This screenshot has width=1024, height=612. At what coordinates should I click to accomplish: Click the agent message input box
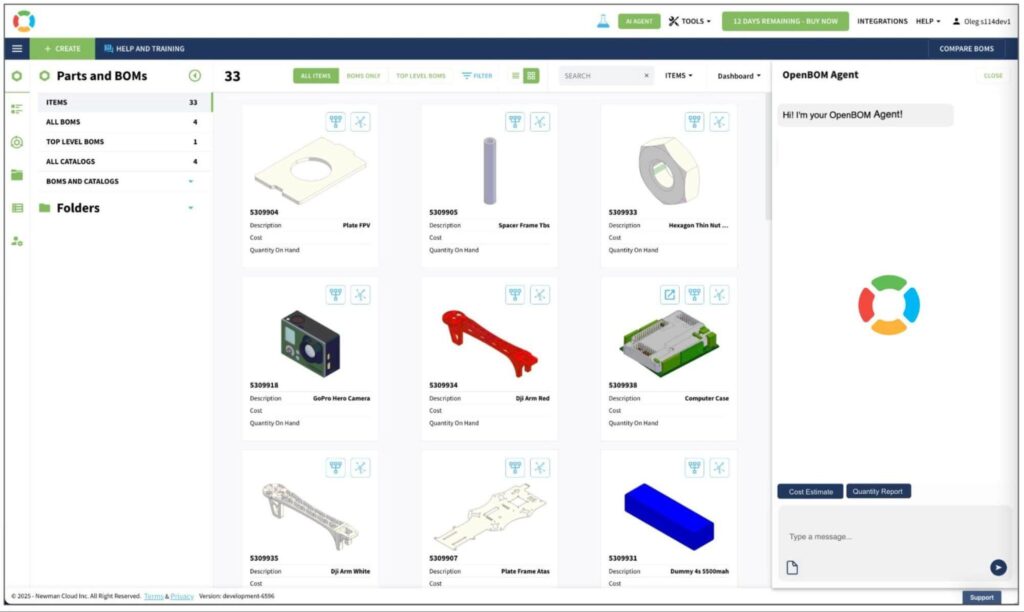tap(891, 537)
